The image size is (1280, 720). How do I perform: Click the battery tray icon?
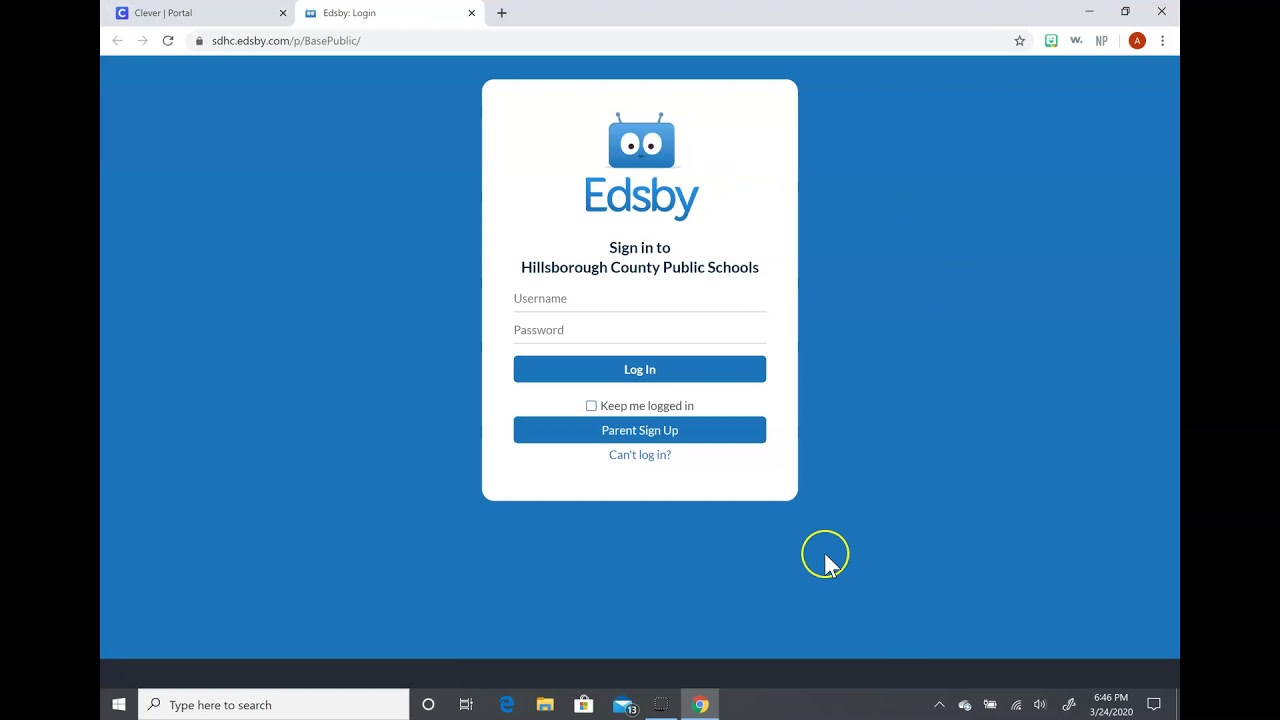(990, 705)
